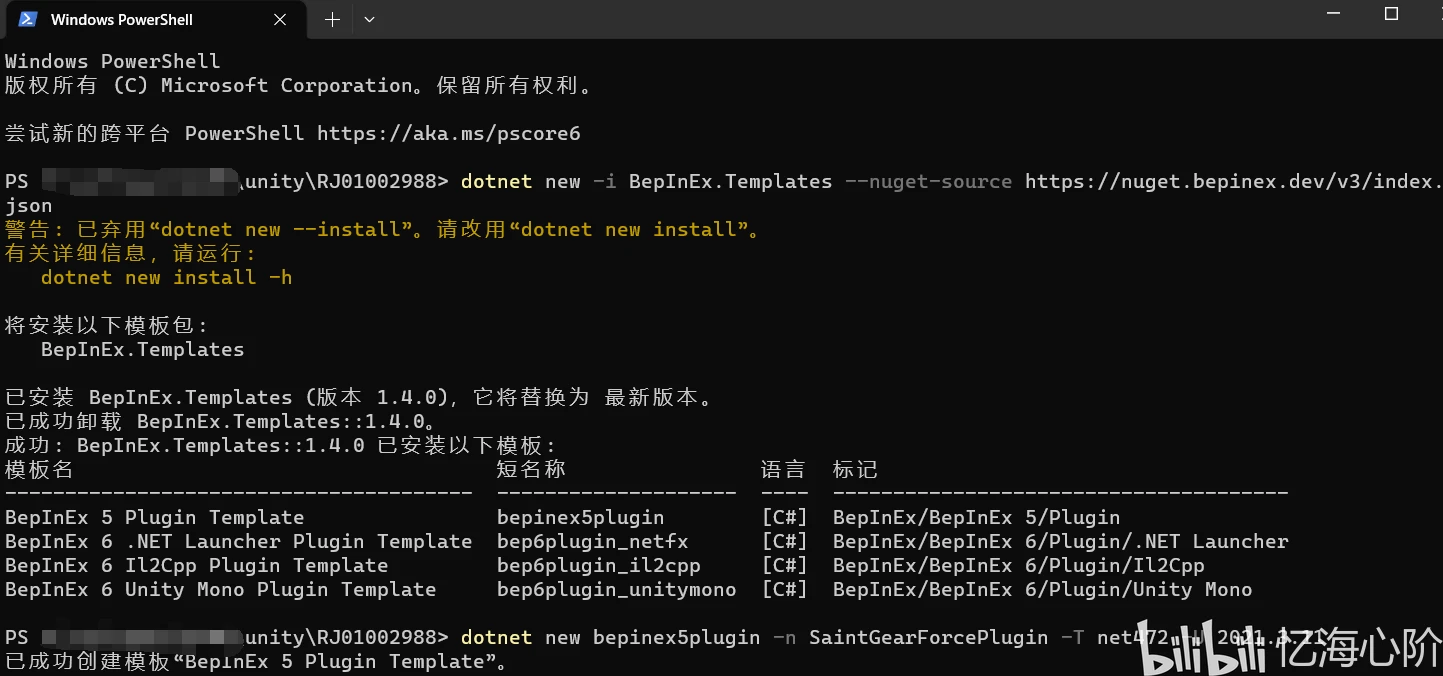Click the yellow "dotnet new install -h" hint
The width and height of the screenshot is (1443, 676).
click(166, 277)
